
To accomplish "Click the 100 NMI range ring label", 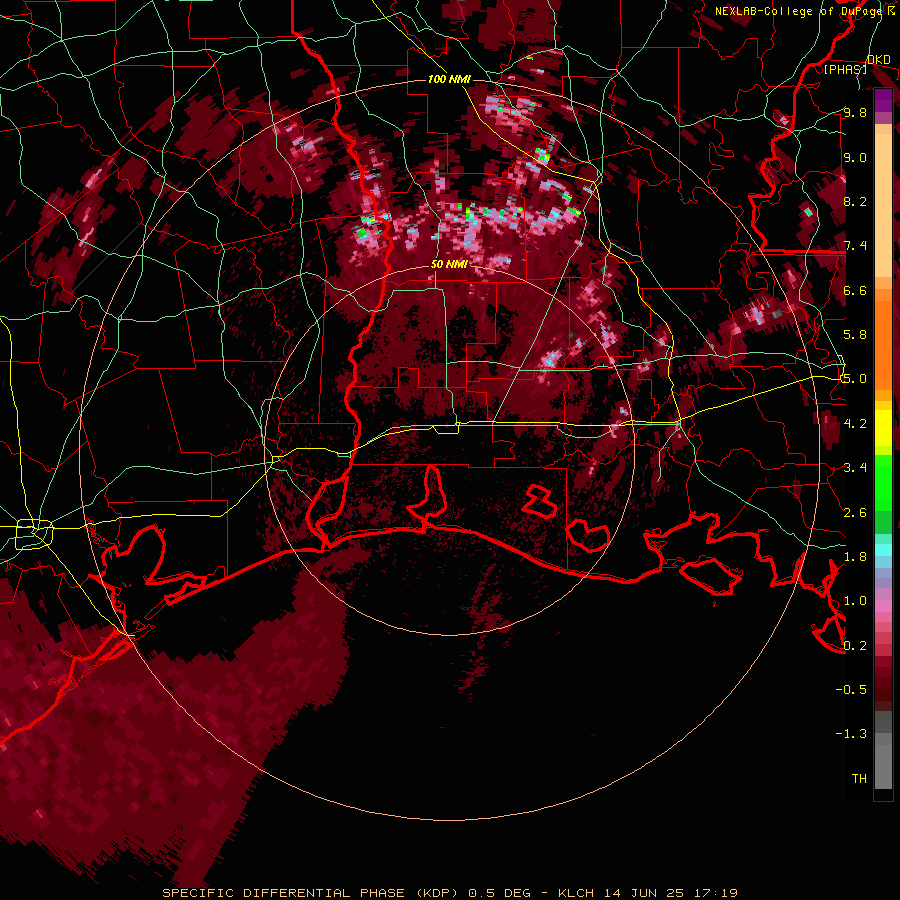I will coord(449,79).
